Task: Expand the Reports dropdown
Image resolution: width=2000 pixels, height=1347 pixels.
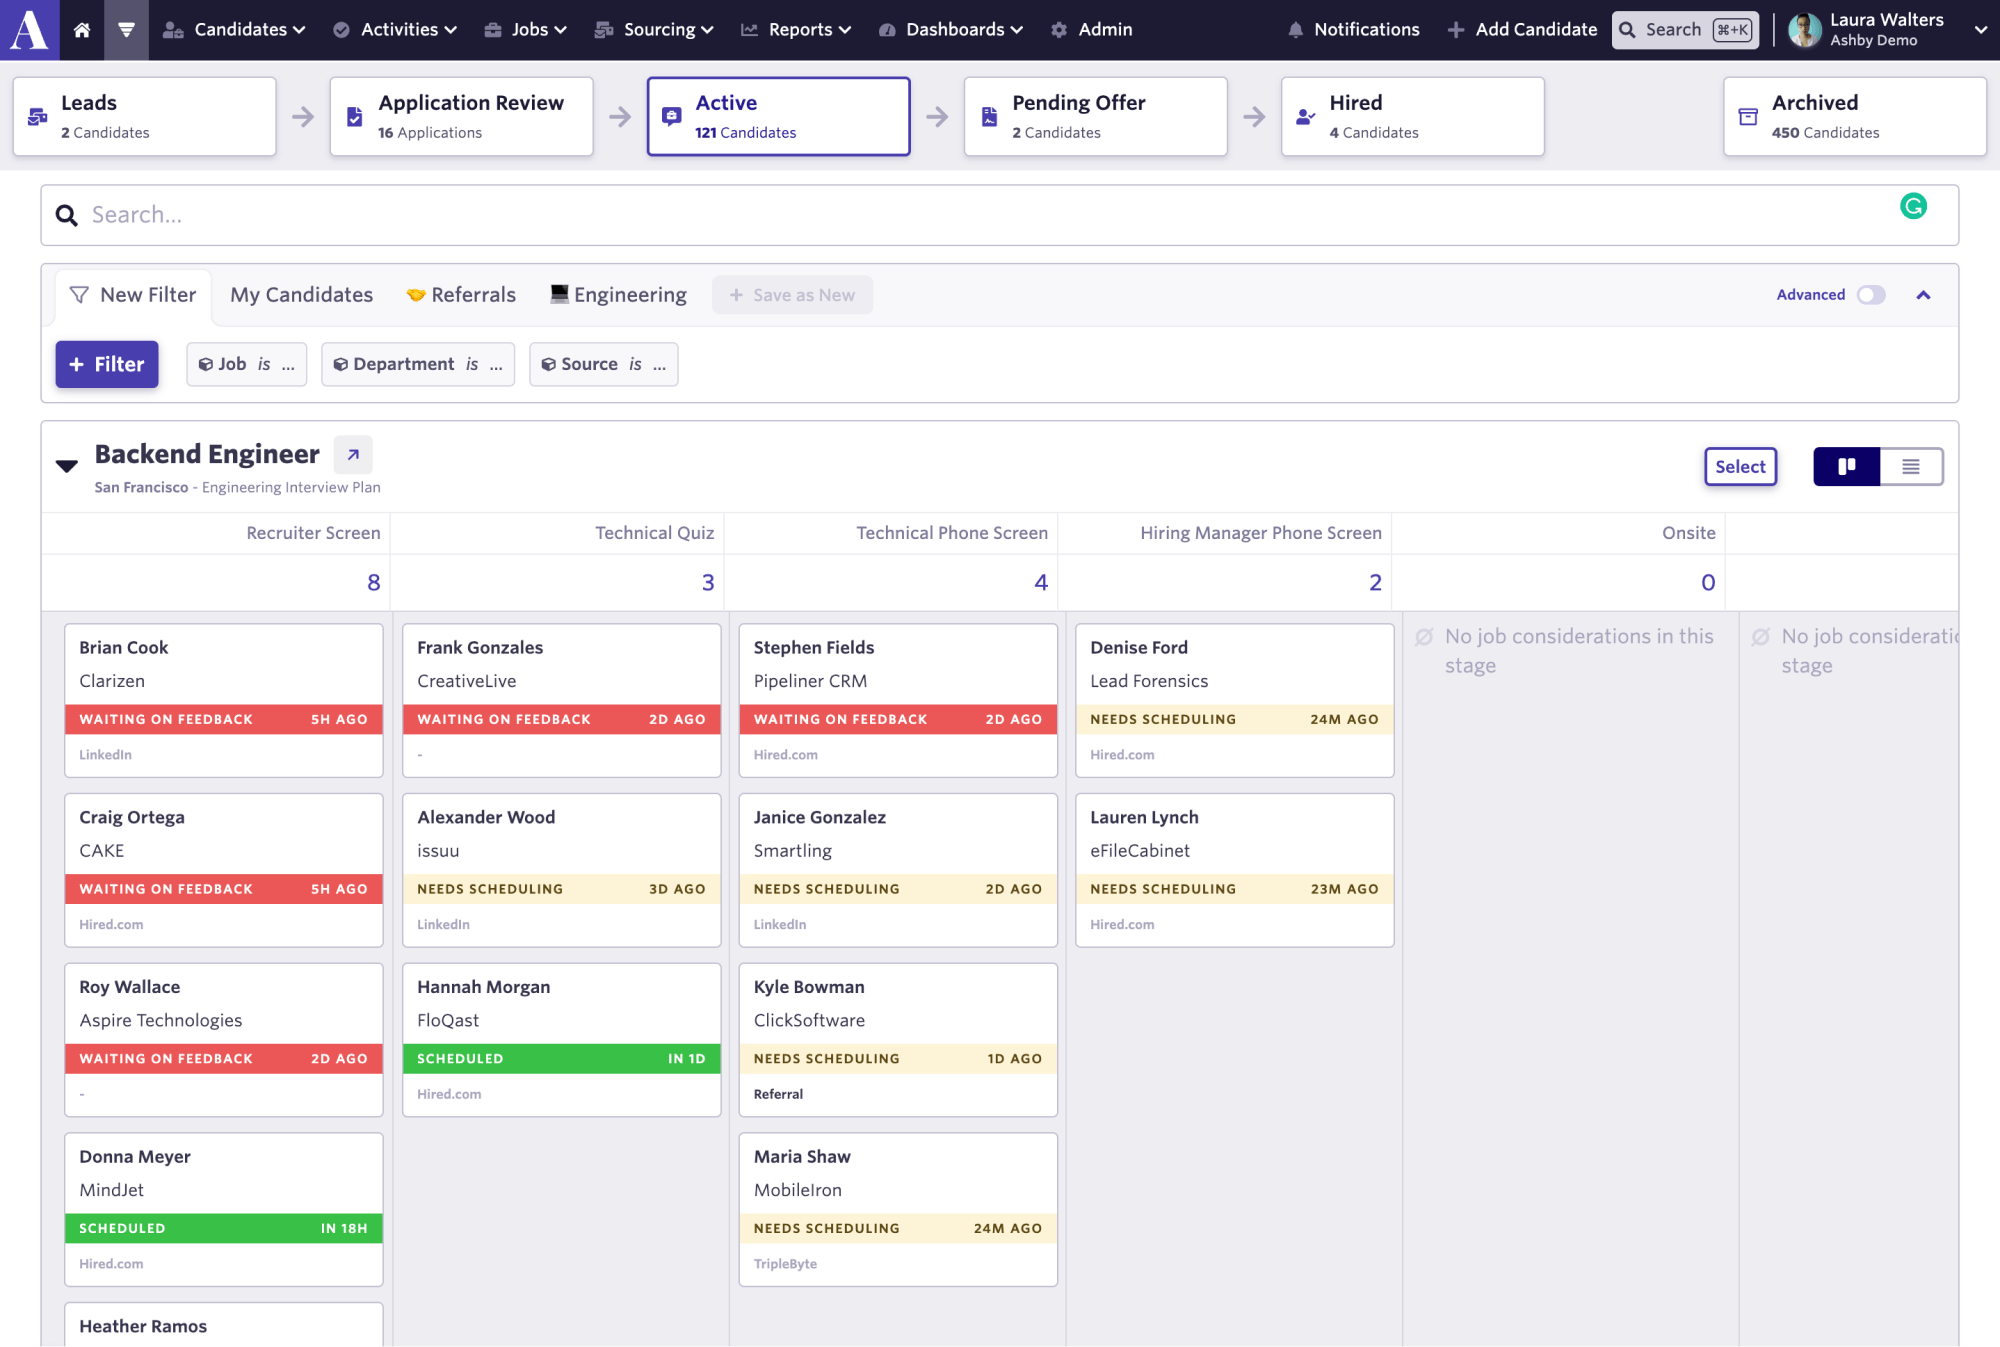Action: (x=796, y=30)
